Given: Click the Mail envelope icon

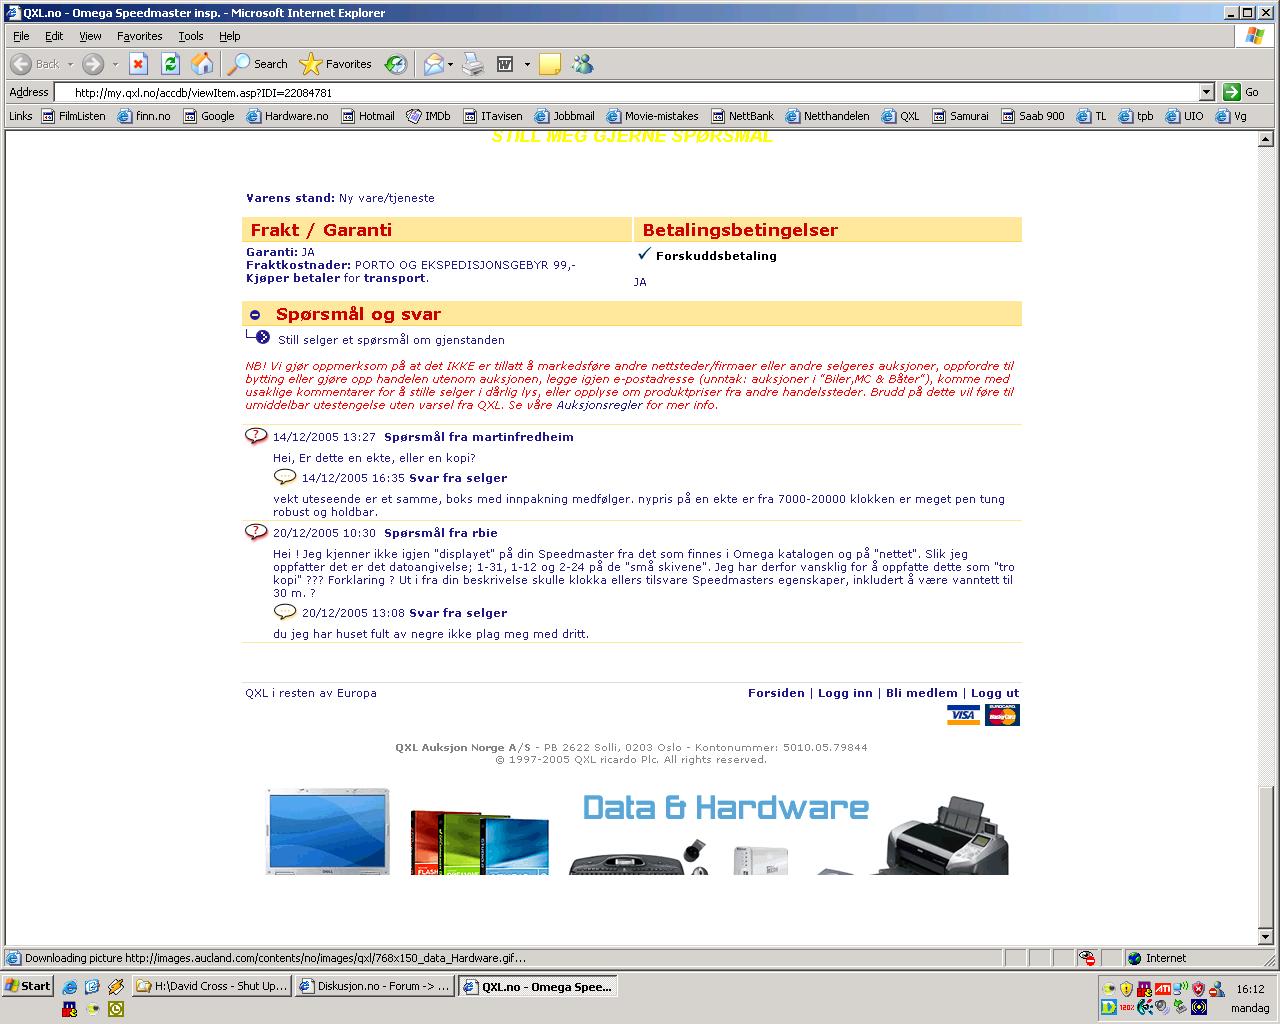Looking at the screenshot, I should point(433,64).
